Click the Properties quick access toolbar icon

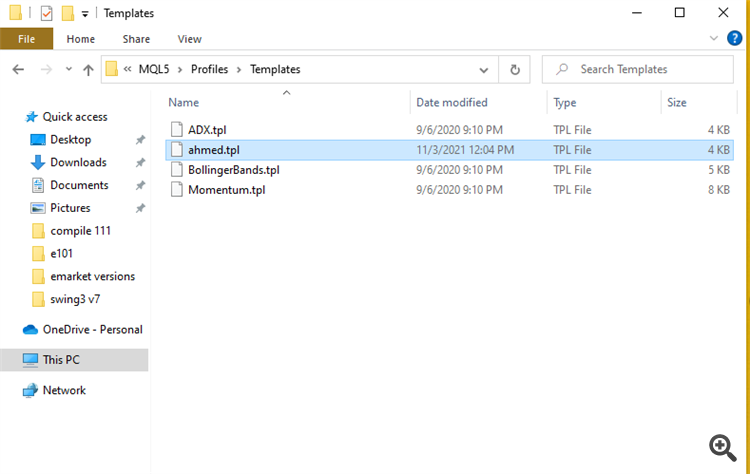(x=46, y=13)
